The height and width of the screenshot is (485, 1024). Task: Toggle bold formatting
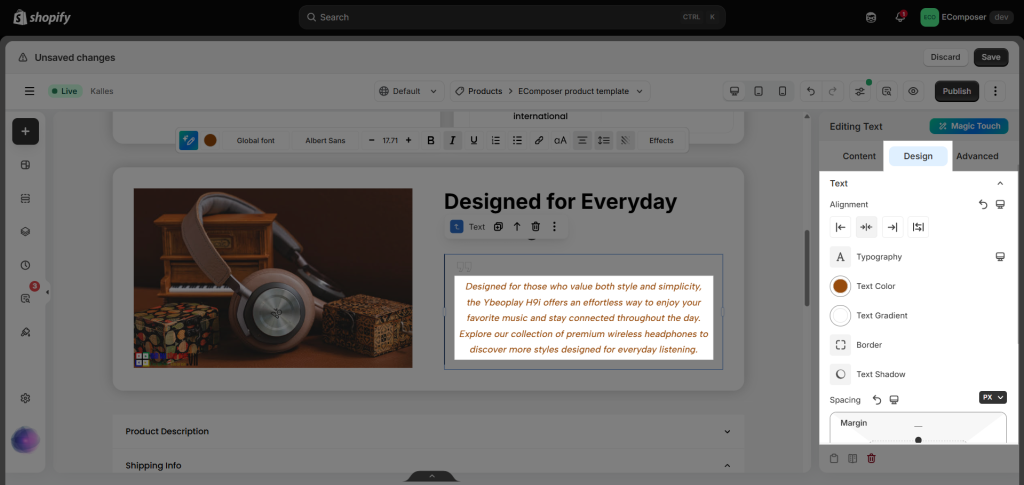tap(430, 140)
